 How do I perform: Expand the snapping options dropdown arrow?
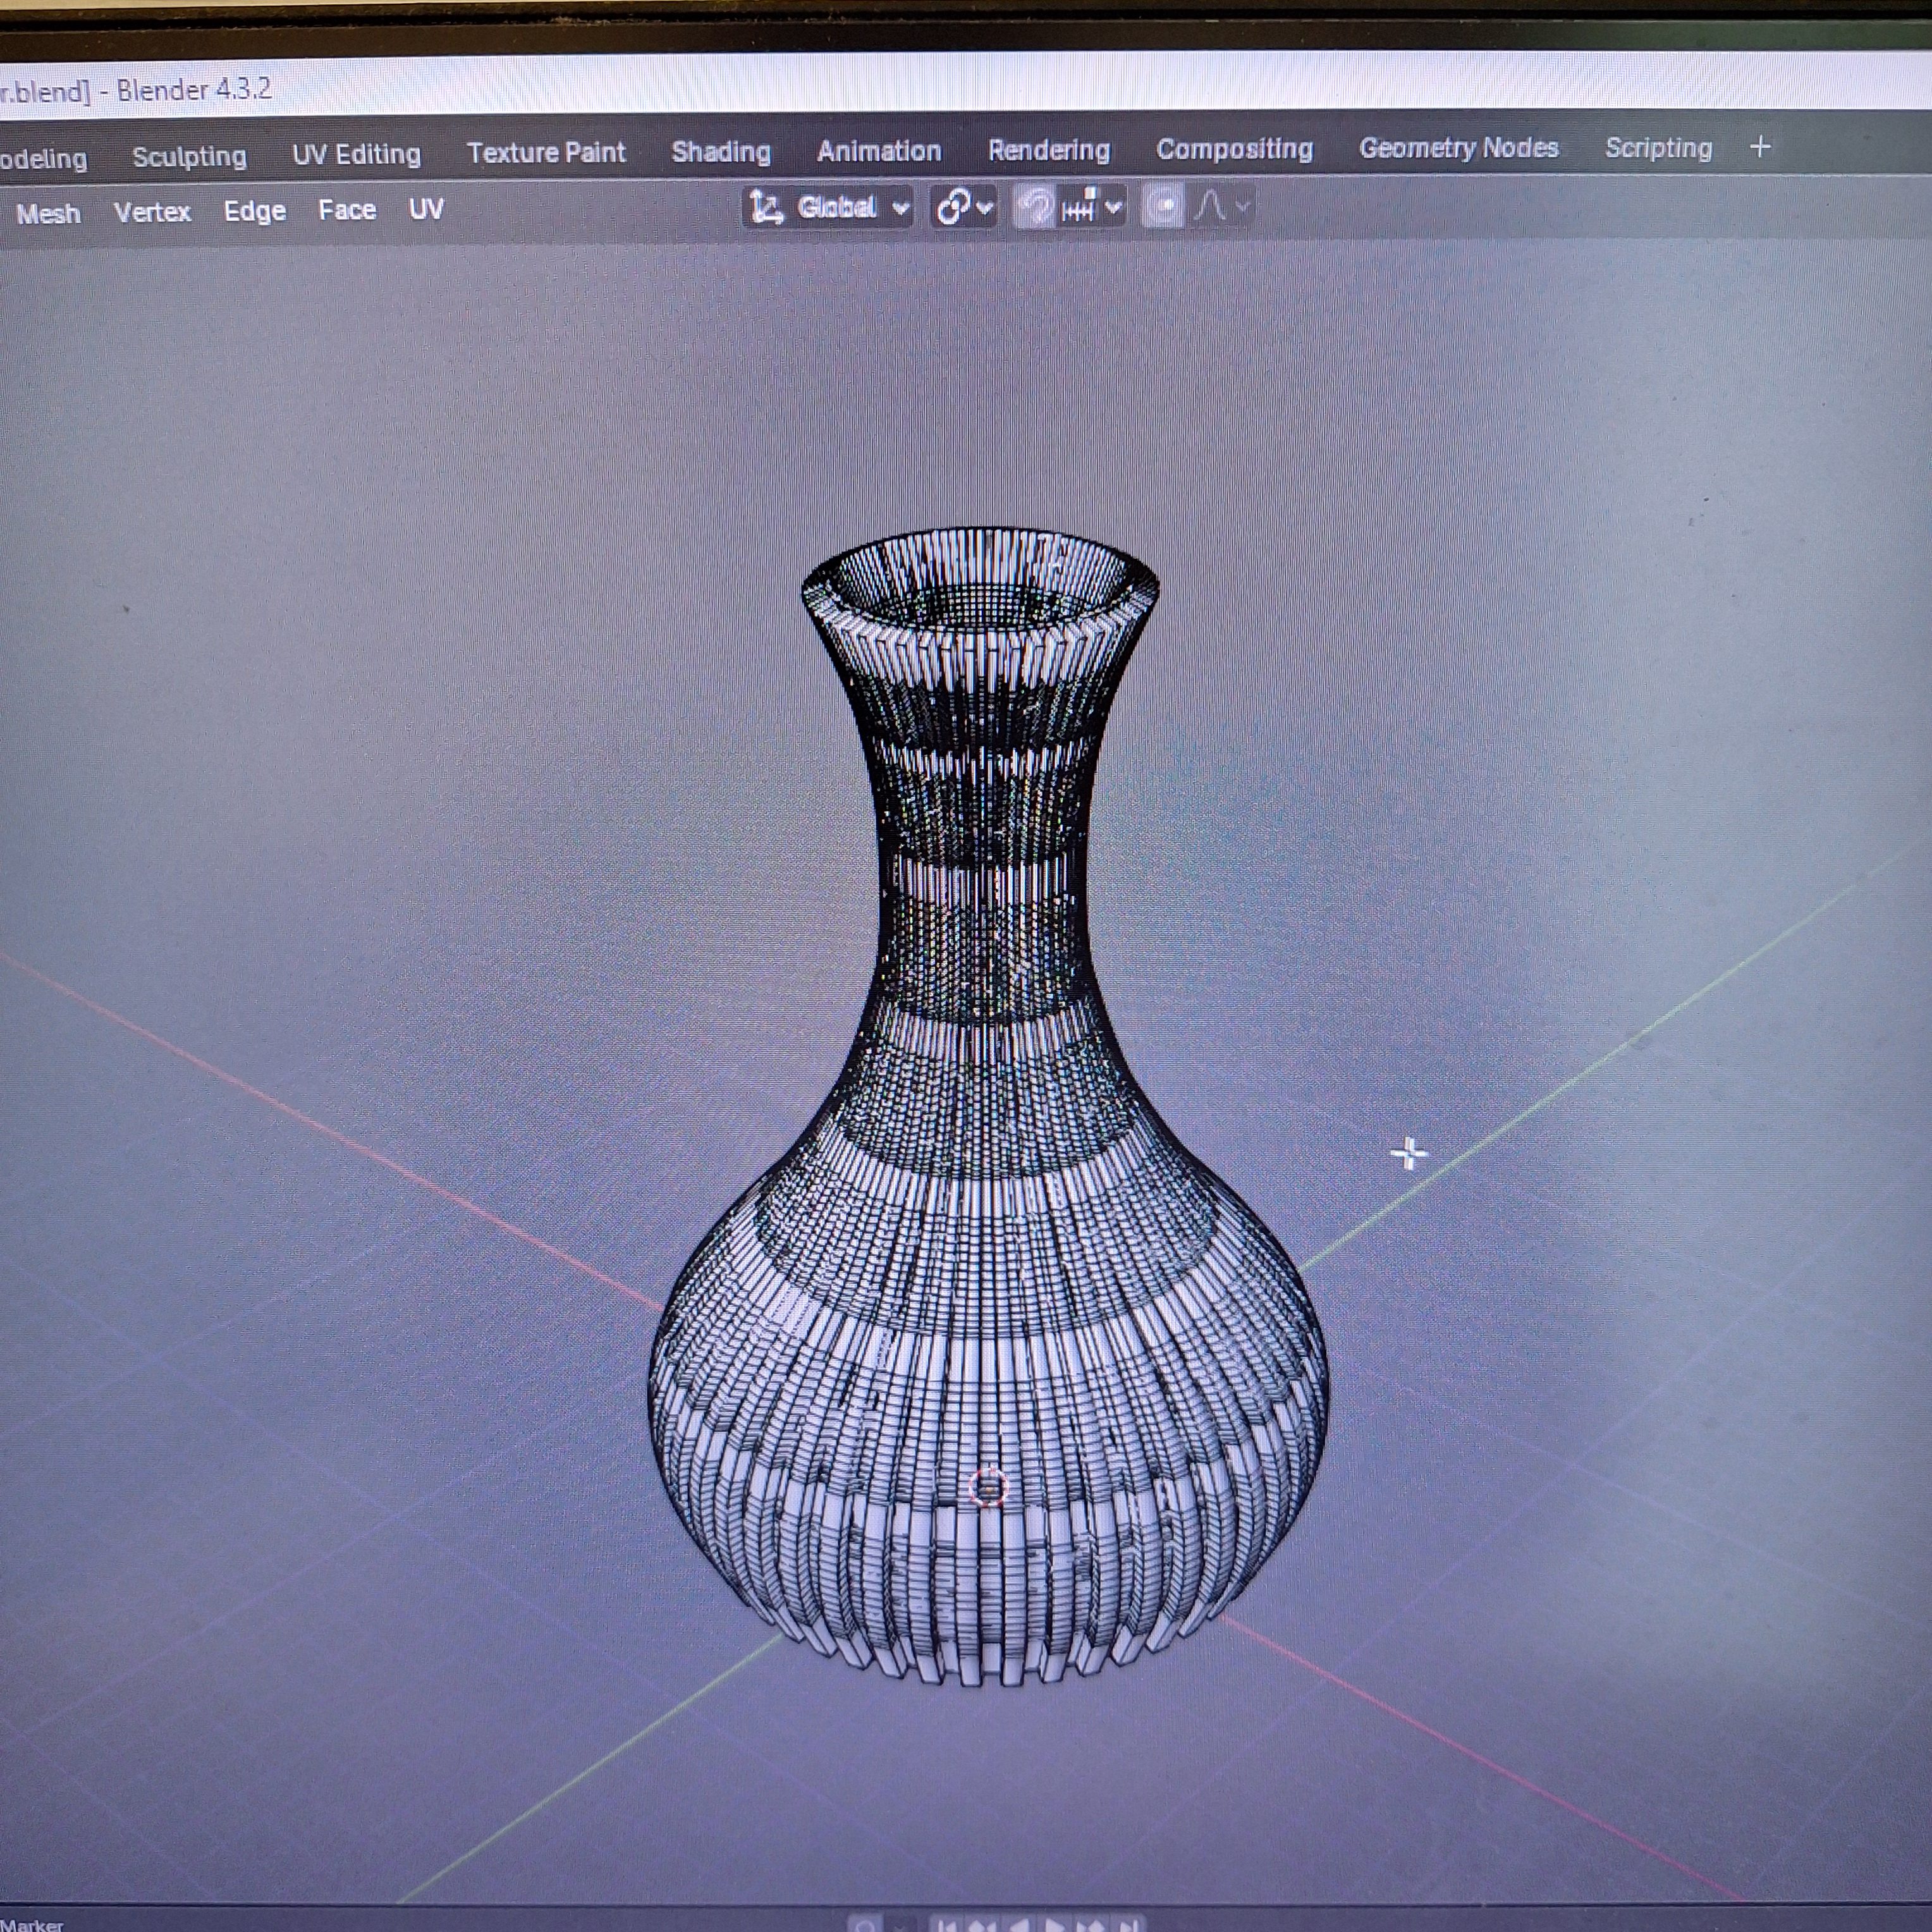tap(1114, 208)
